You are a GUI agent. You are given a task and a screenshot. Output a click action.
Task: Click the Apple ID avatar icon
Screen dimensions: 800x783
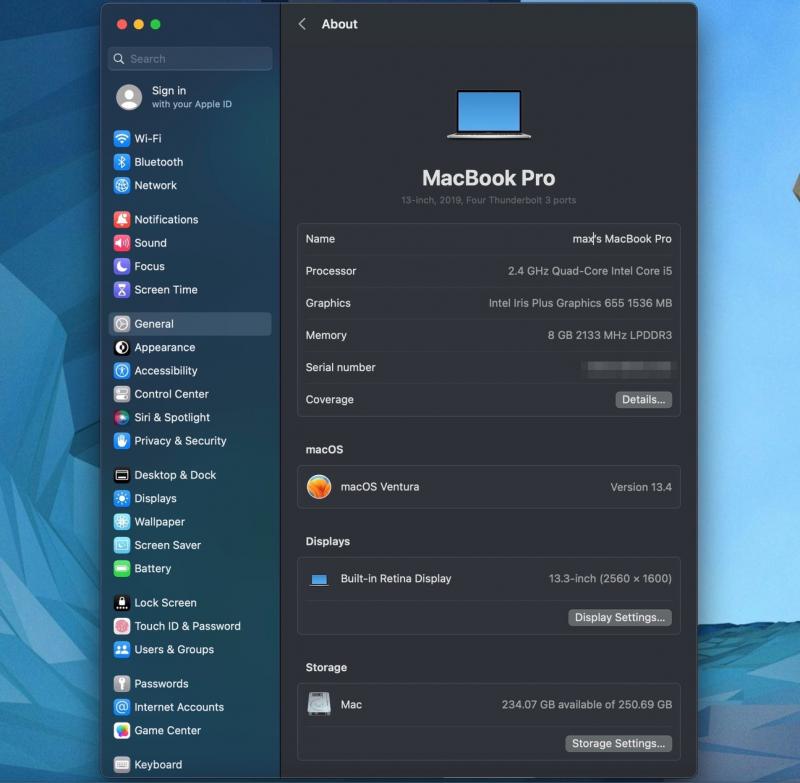(x=129, y=97)
